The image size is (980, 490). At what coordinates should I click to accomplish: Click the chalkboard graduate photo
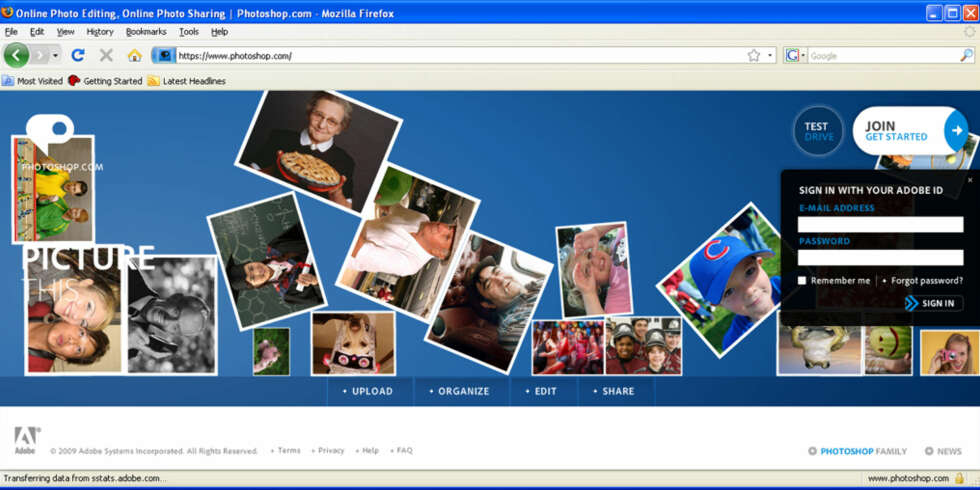[267, 260]
